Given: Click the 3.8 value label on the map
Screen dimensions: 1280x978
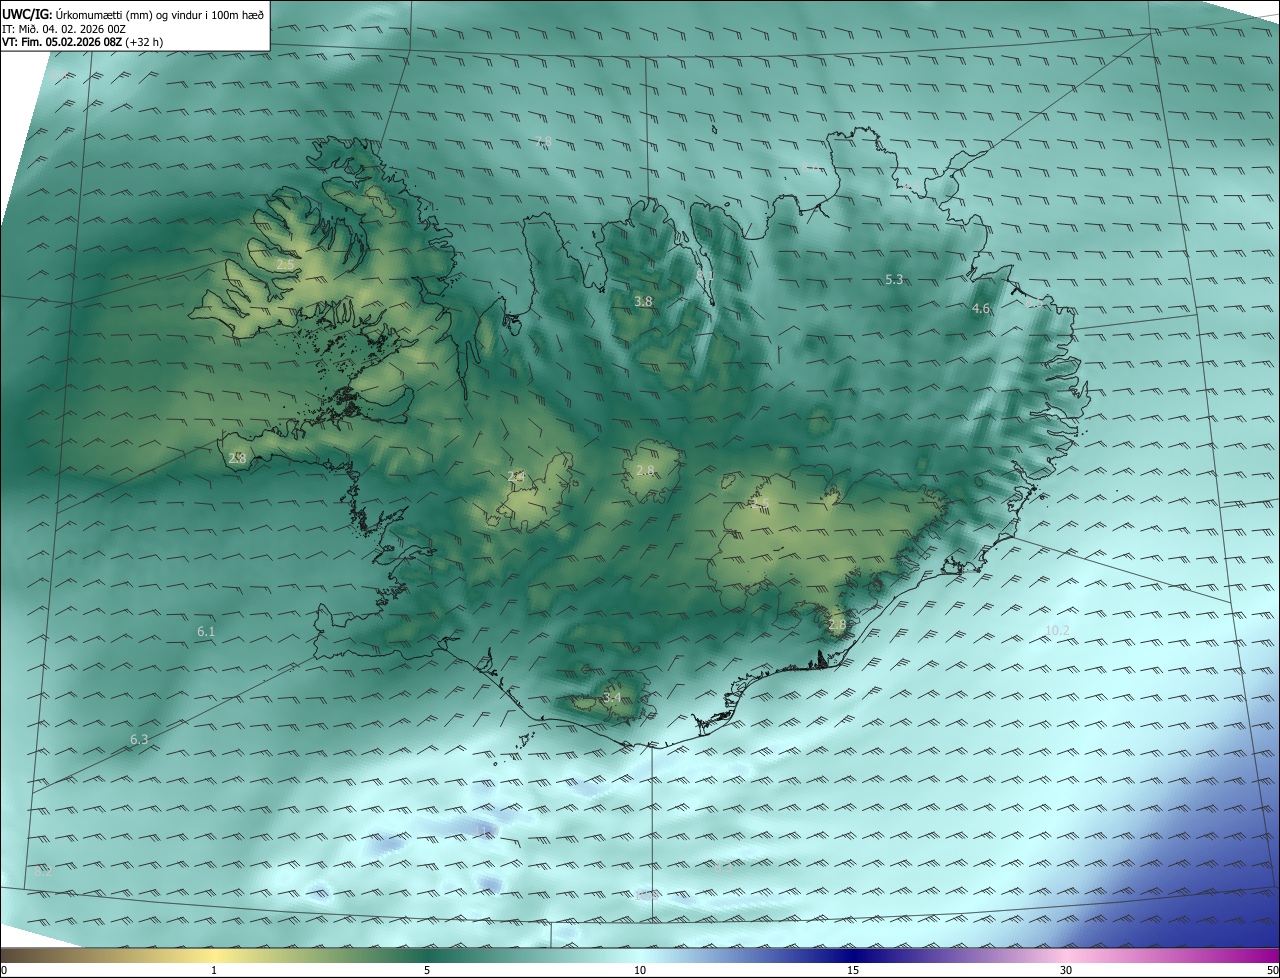Looking at the screenshot, I should pyautogui.click(x=643, y=301).
